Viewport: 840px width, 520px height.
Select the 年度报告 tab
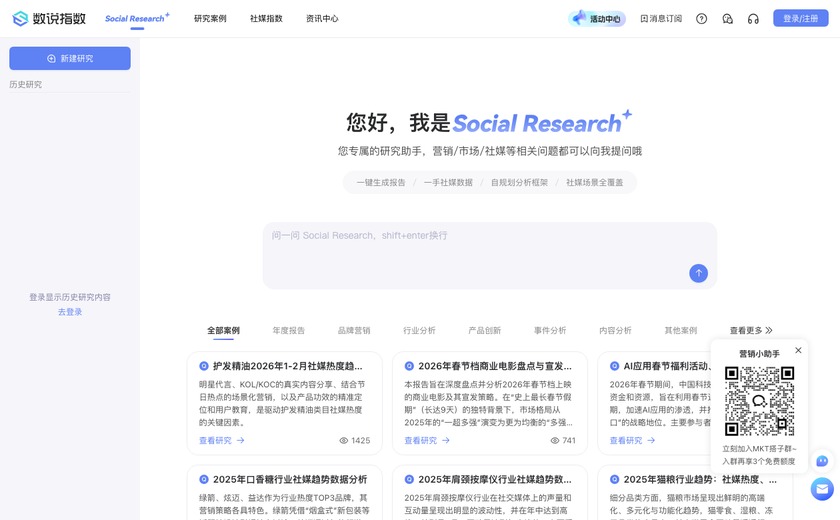click(289, 330)
